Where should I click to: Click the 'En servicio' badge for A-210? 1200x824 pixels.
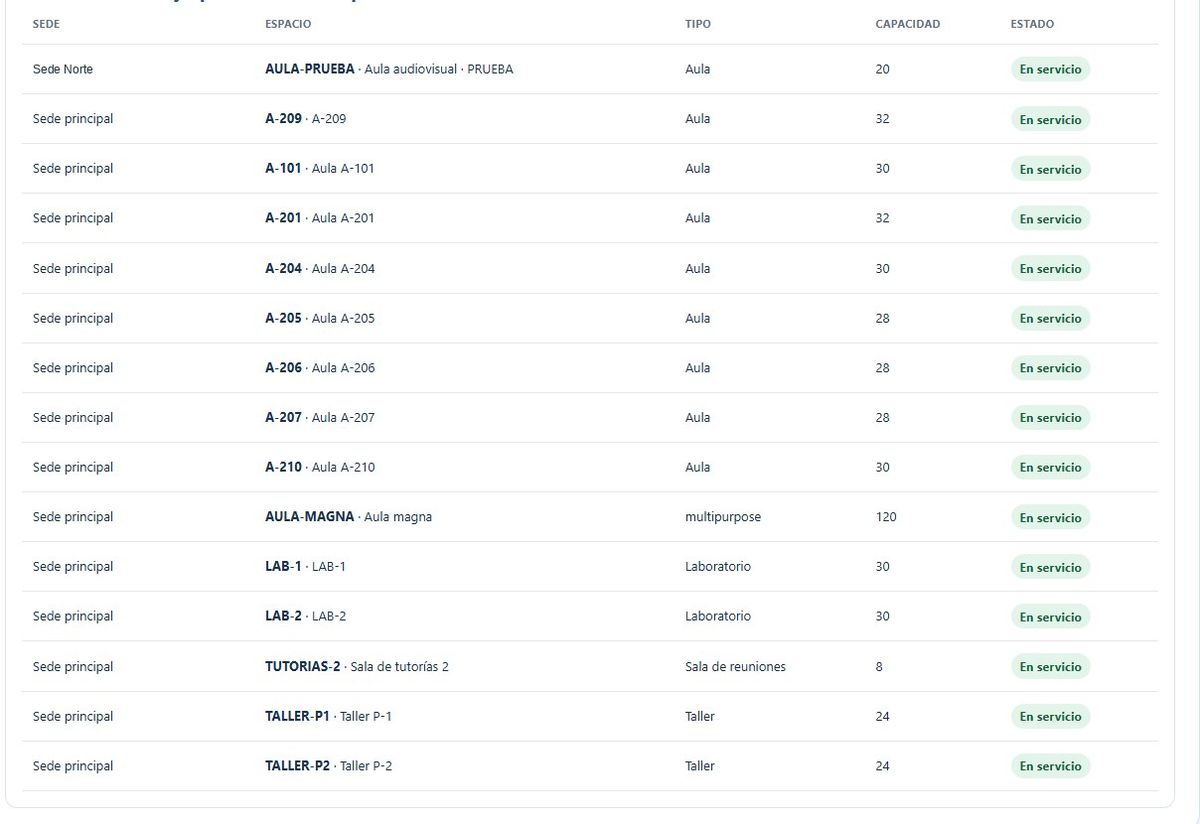click(1050, 467)
